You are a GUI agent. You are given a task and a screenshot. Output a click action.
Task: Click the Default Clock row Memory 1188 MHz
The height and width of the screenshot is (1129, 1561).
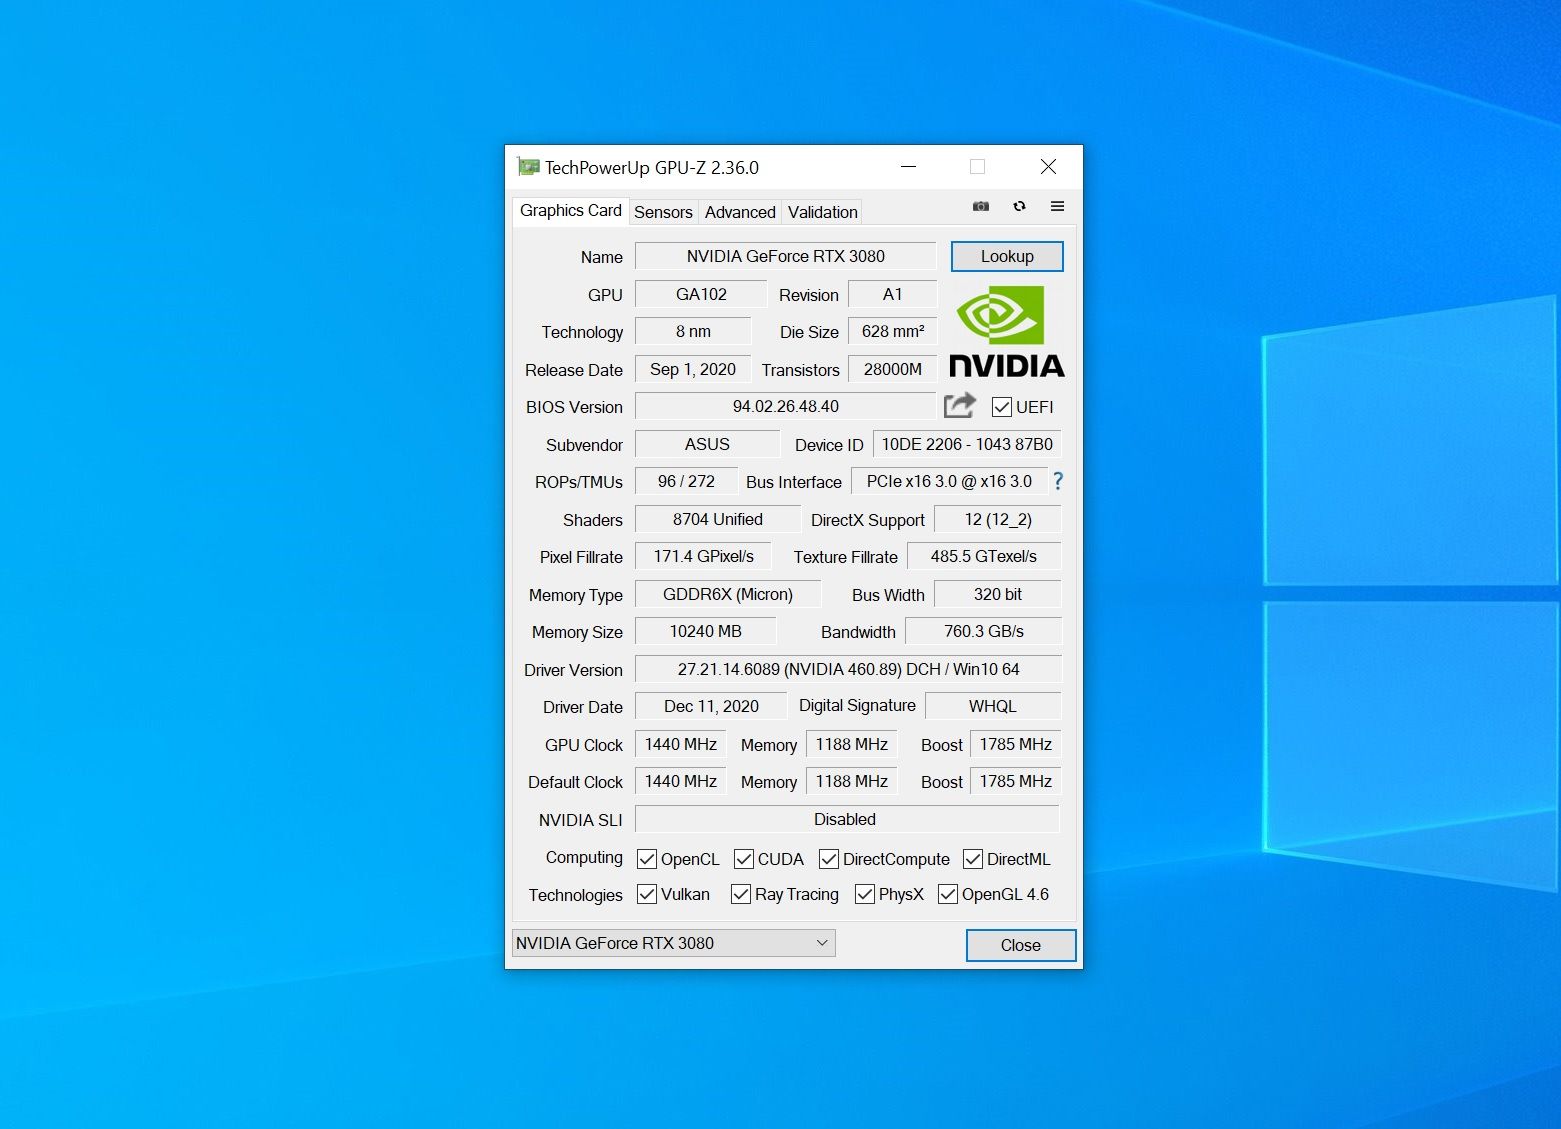[851, 781]
